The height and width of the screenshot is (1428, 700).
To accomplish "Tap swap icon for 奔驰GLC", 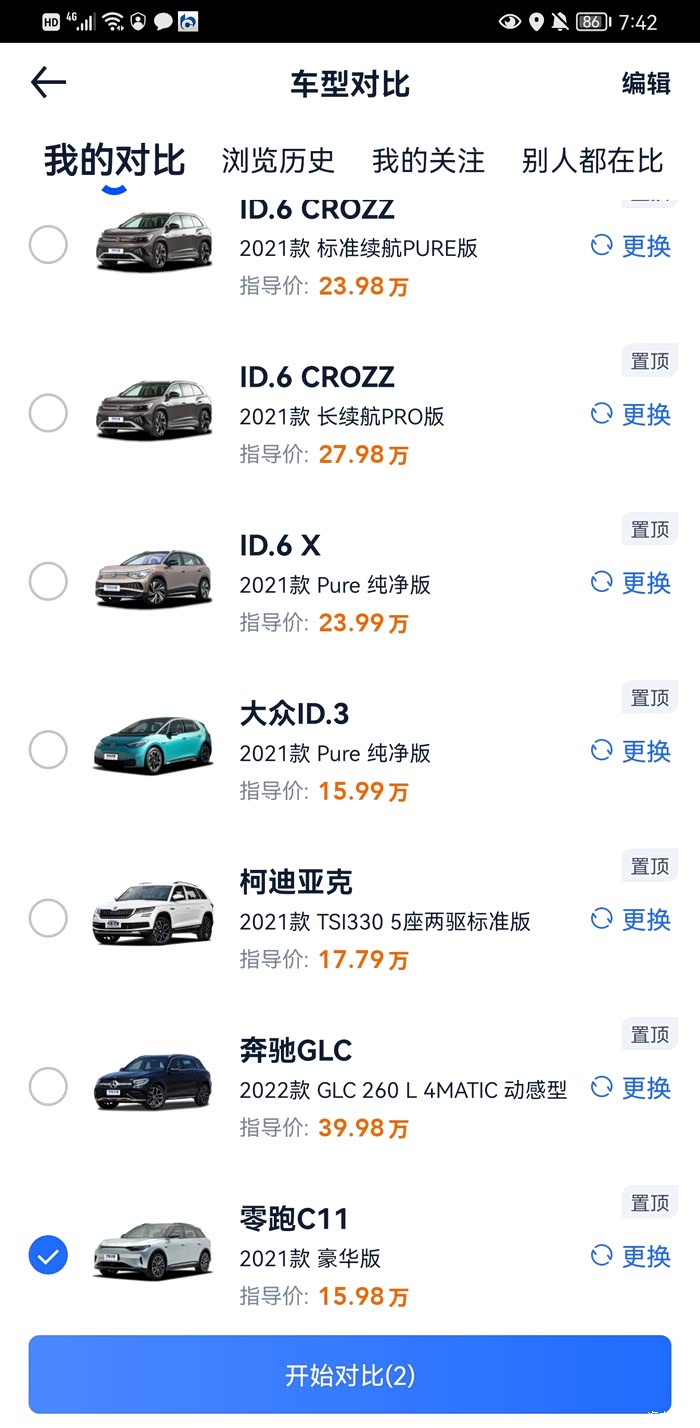I will pyautogui.click(x=601, y=1087).
